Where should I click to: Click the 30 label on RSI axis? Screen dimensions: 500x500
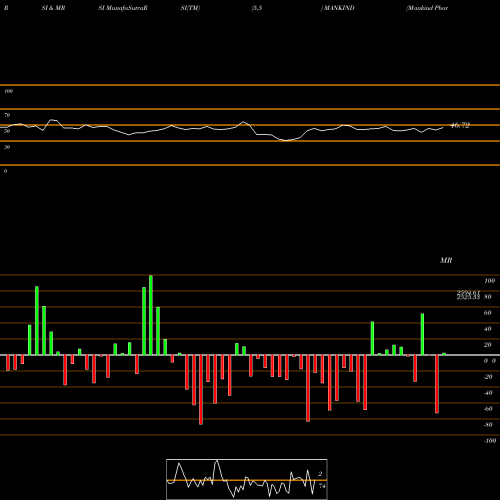[7, 147]
